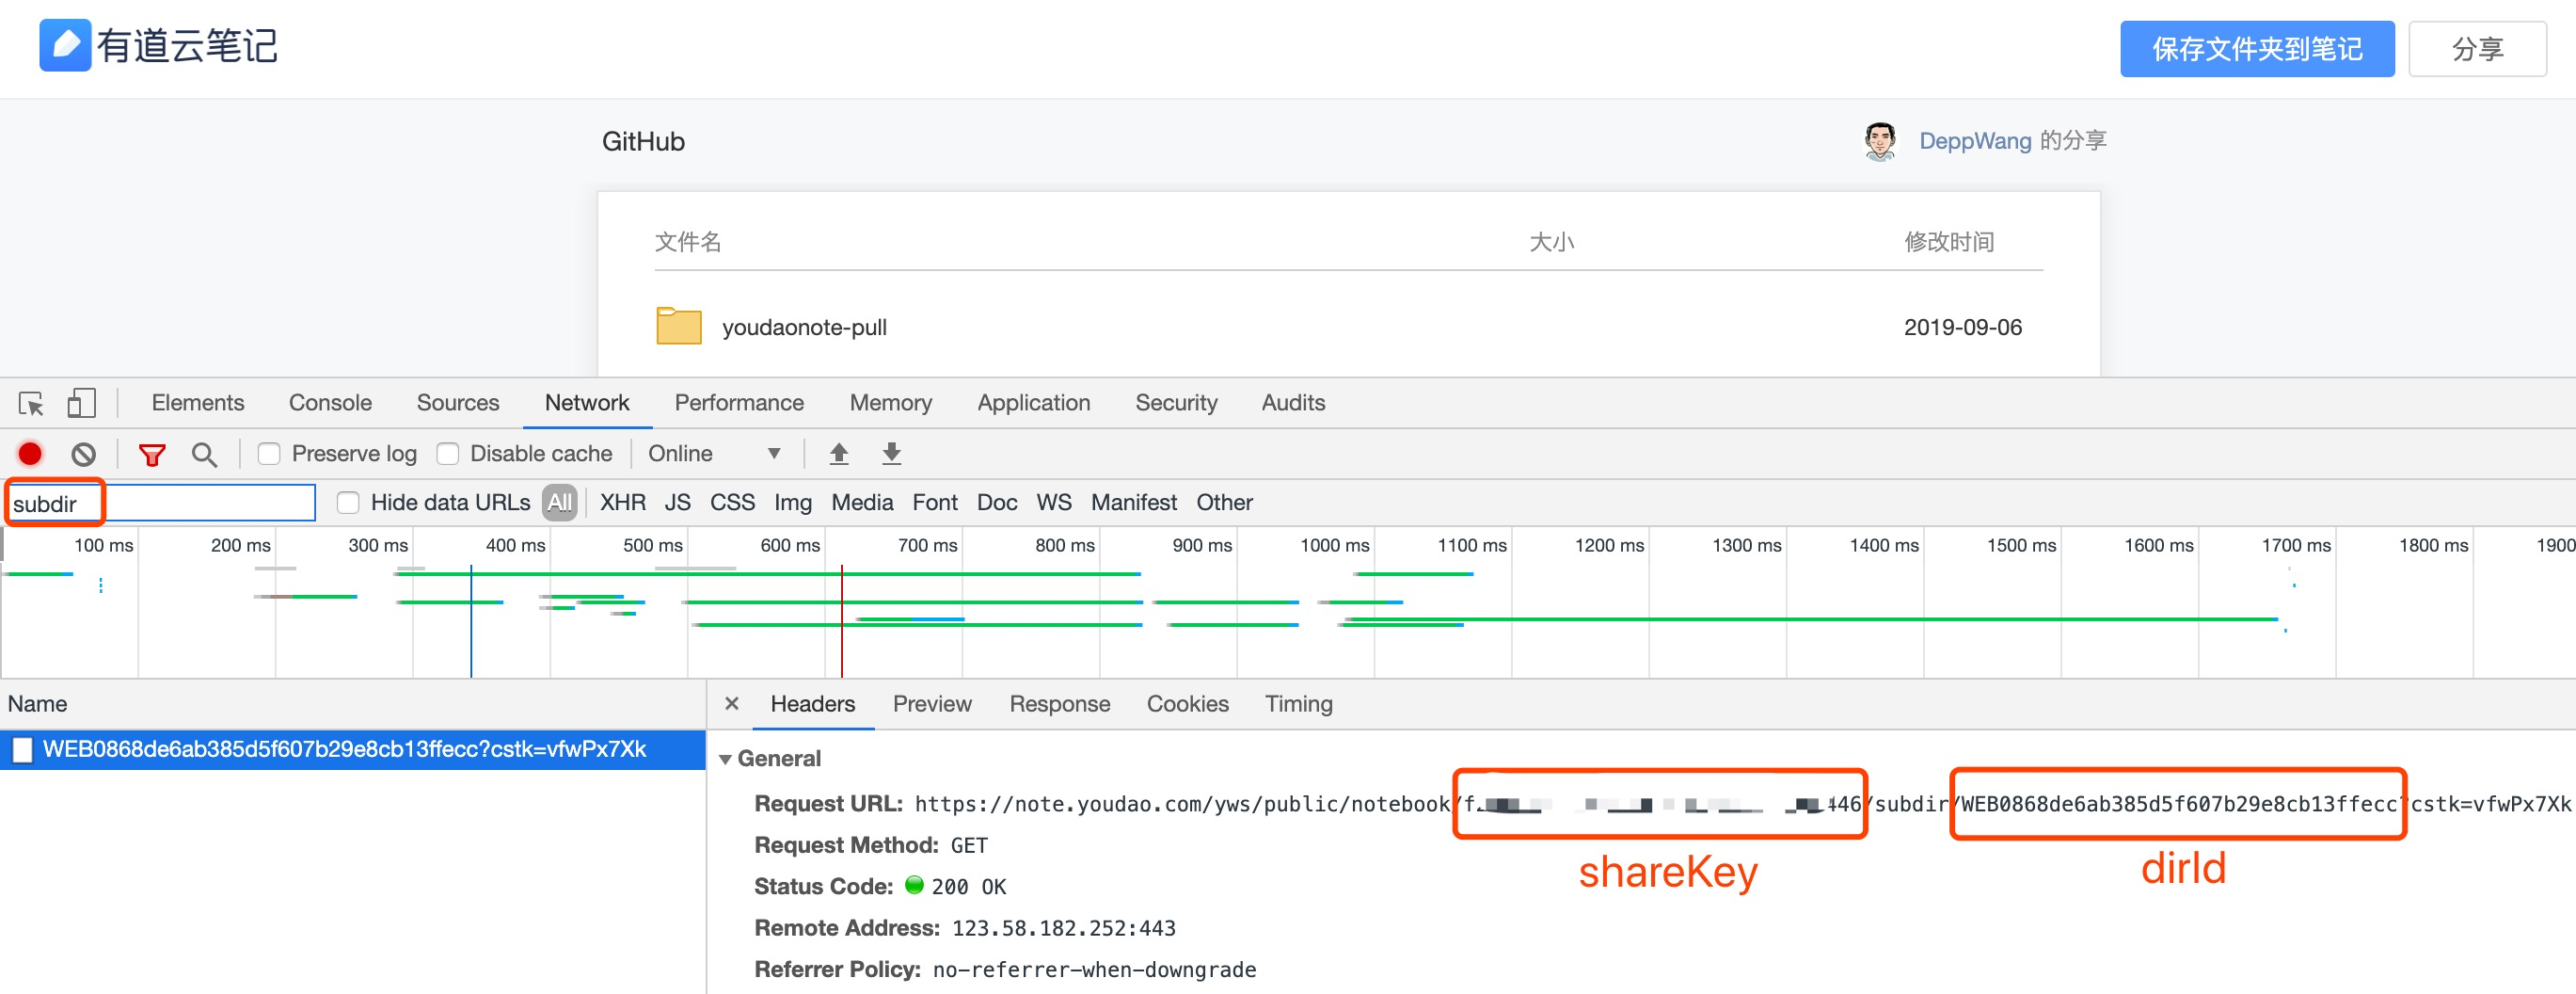2576x994 pixels.
Task: Filter requests by Font
Action: 935,503
